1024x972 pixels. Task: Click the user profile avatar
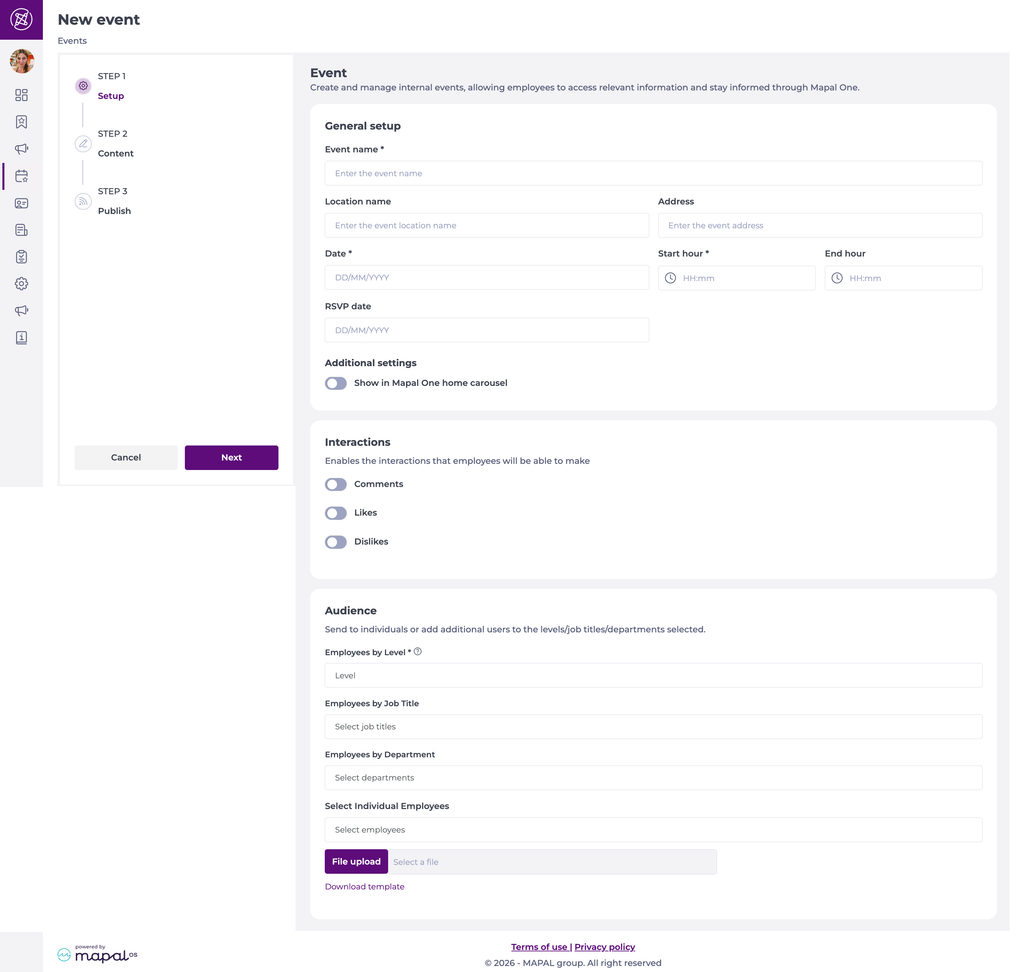[22, 61]
